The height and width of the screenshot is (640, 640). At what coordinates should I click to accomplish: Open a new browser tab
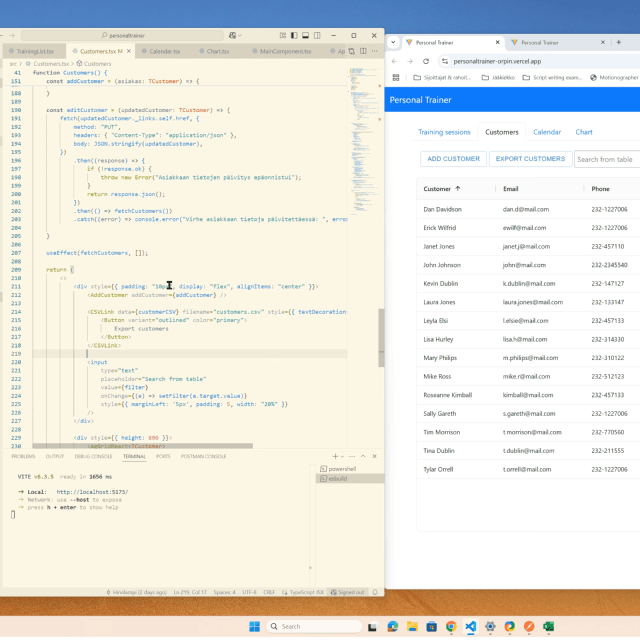pos(620,43)
